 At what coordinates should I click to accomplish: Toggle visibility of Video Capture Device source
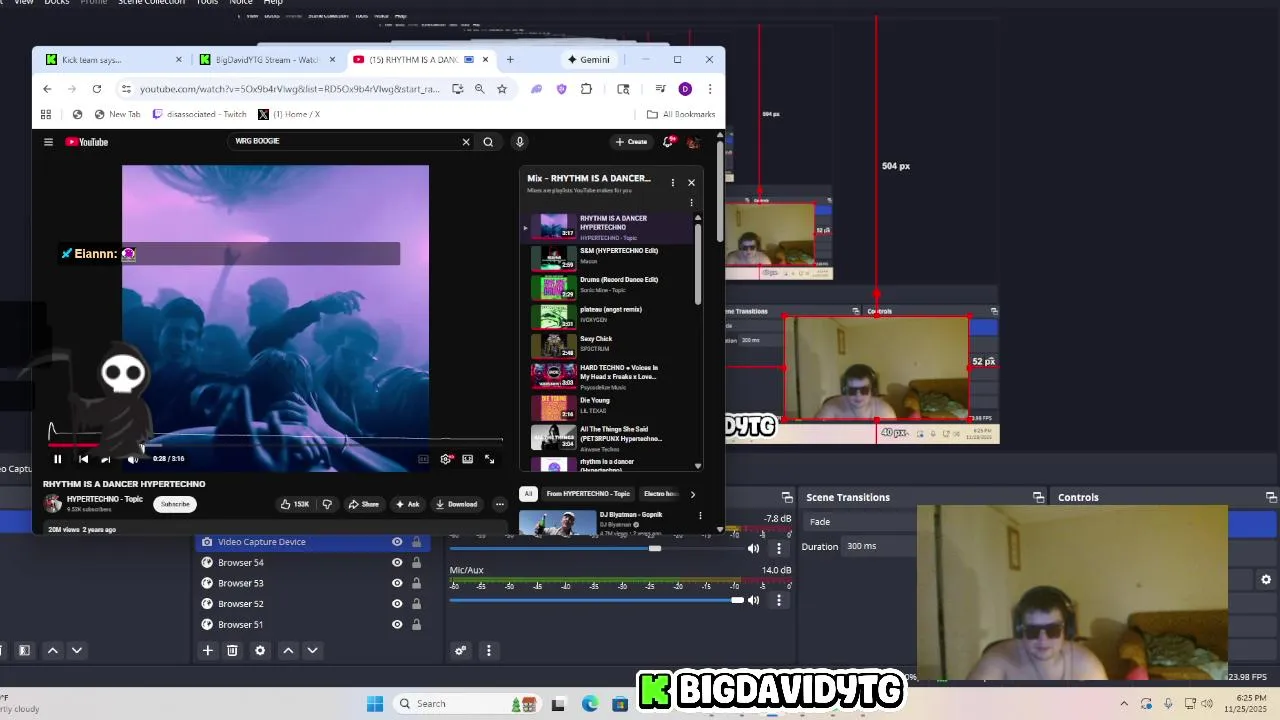[397, 542]
